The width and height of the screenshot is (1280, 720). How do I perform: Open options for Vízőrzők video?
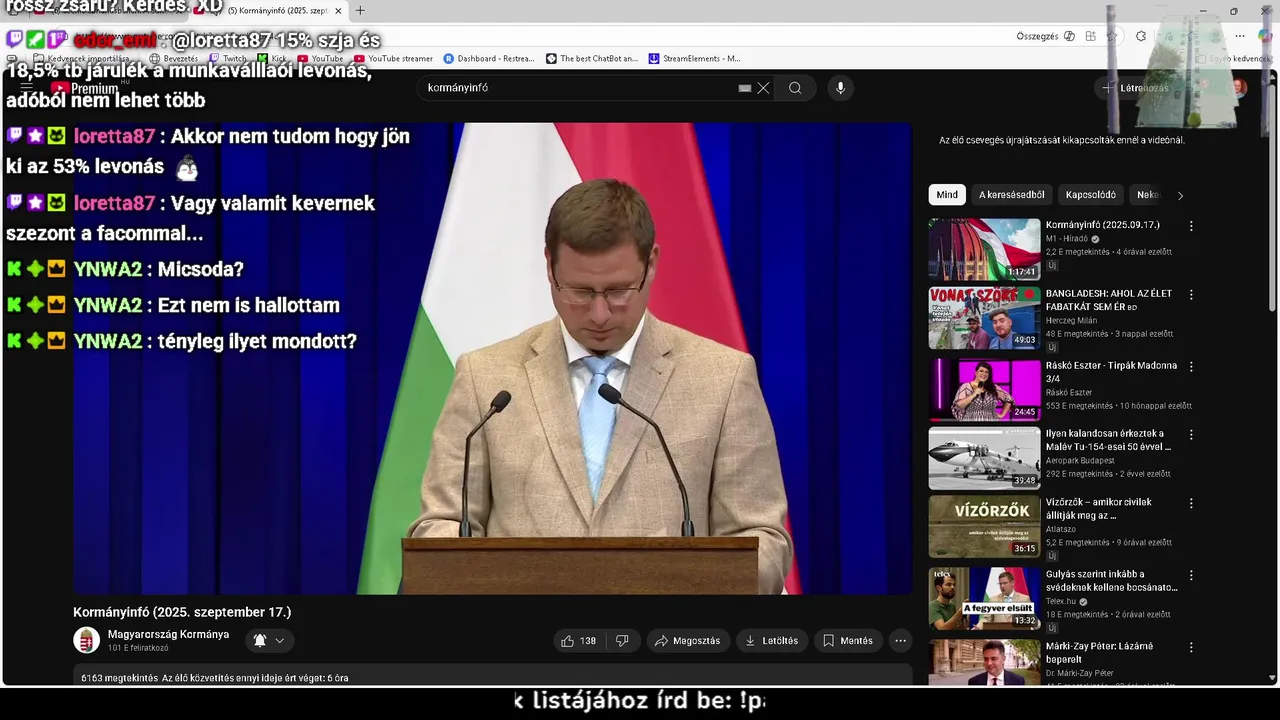[1190, 503]
